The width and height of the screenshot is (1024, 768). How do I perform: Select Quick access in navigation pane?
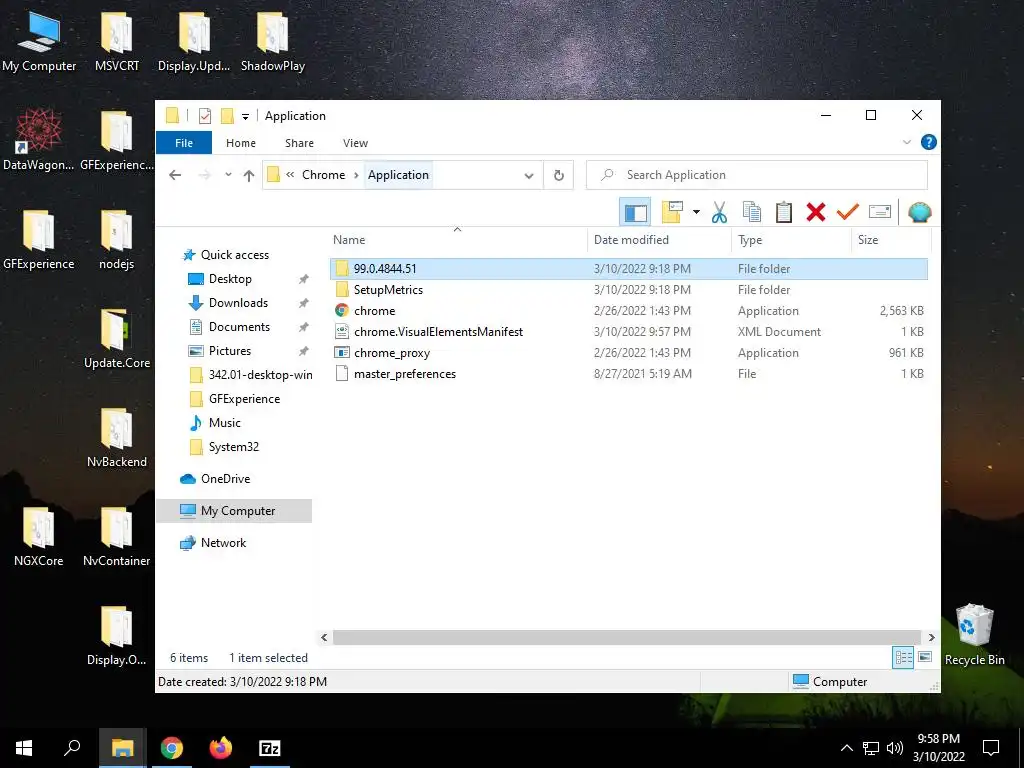[x=234, y=255]
